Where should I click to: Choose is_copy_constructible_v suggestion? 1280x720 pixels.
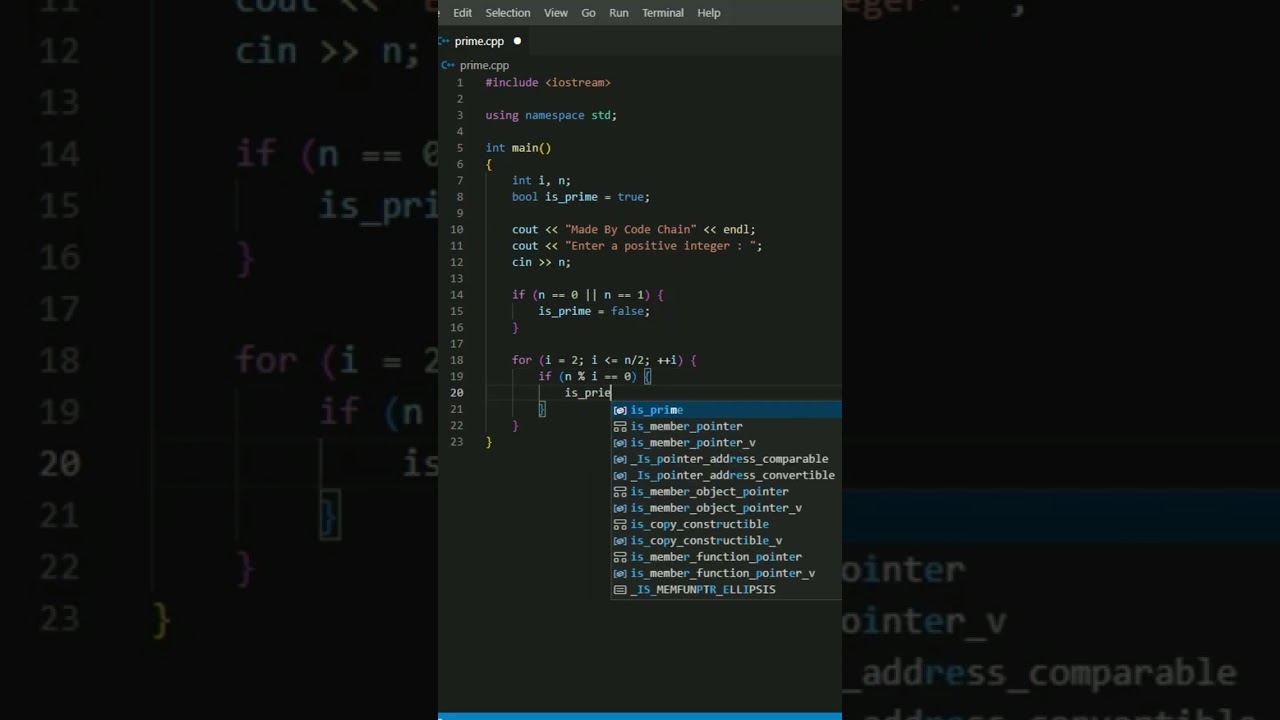click(x=726, y=540)
